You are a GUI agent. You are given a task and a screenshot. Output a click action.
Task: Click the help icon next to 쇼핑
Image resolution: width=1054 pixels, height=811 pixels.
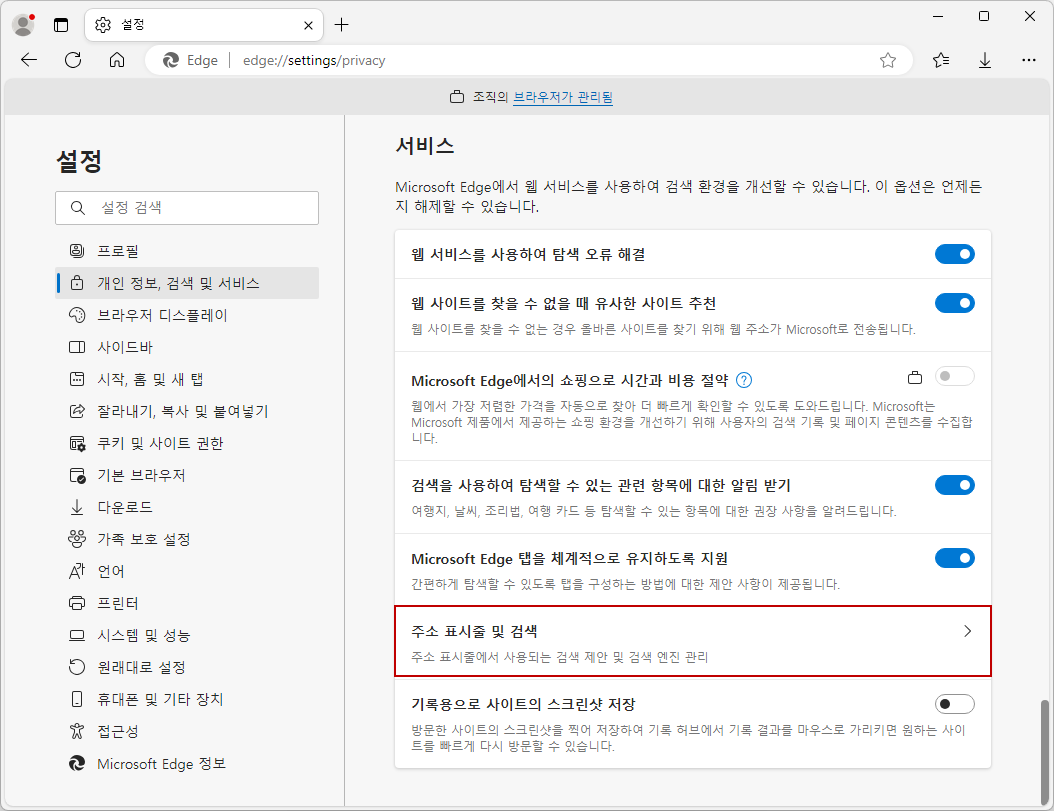(744, 381)
